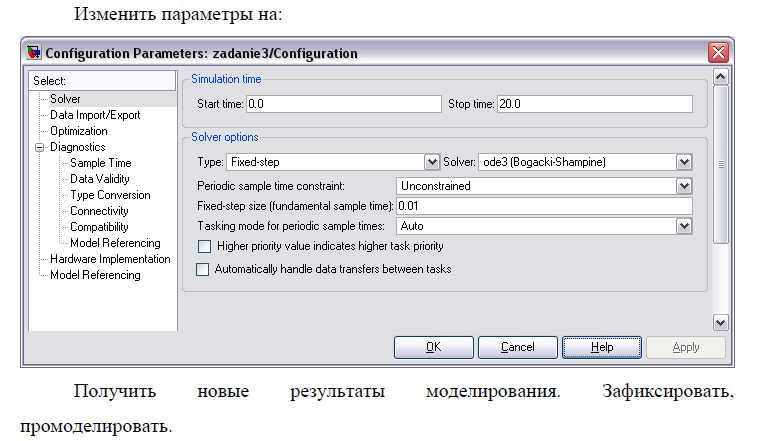Select Compatibility under Diagnostics
This screenshot has height=441, width=773.
click(99, 227)
